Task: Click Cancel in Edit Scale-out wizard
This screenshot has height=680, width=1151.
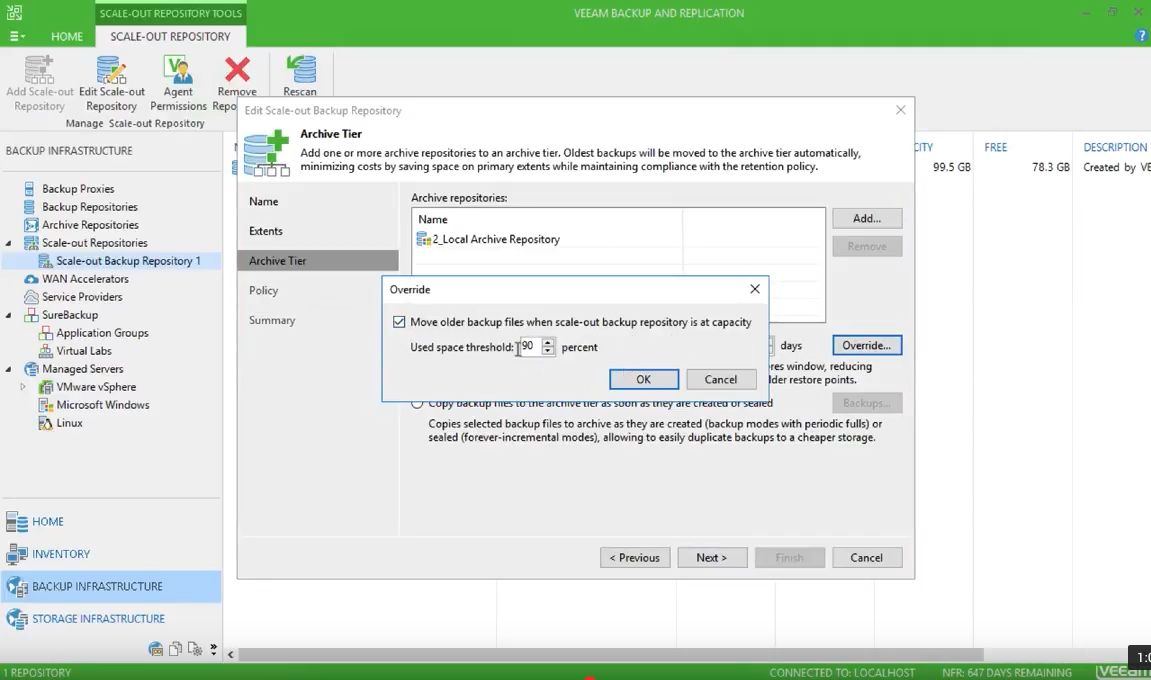Action: click(x=866, y=557)
